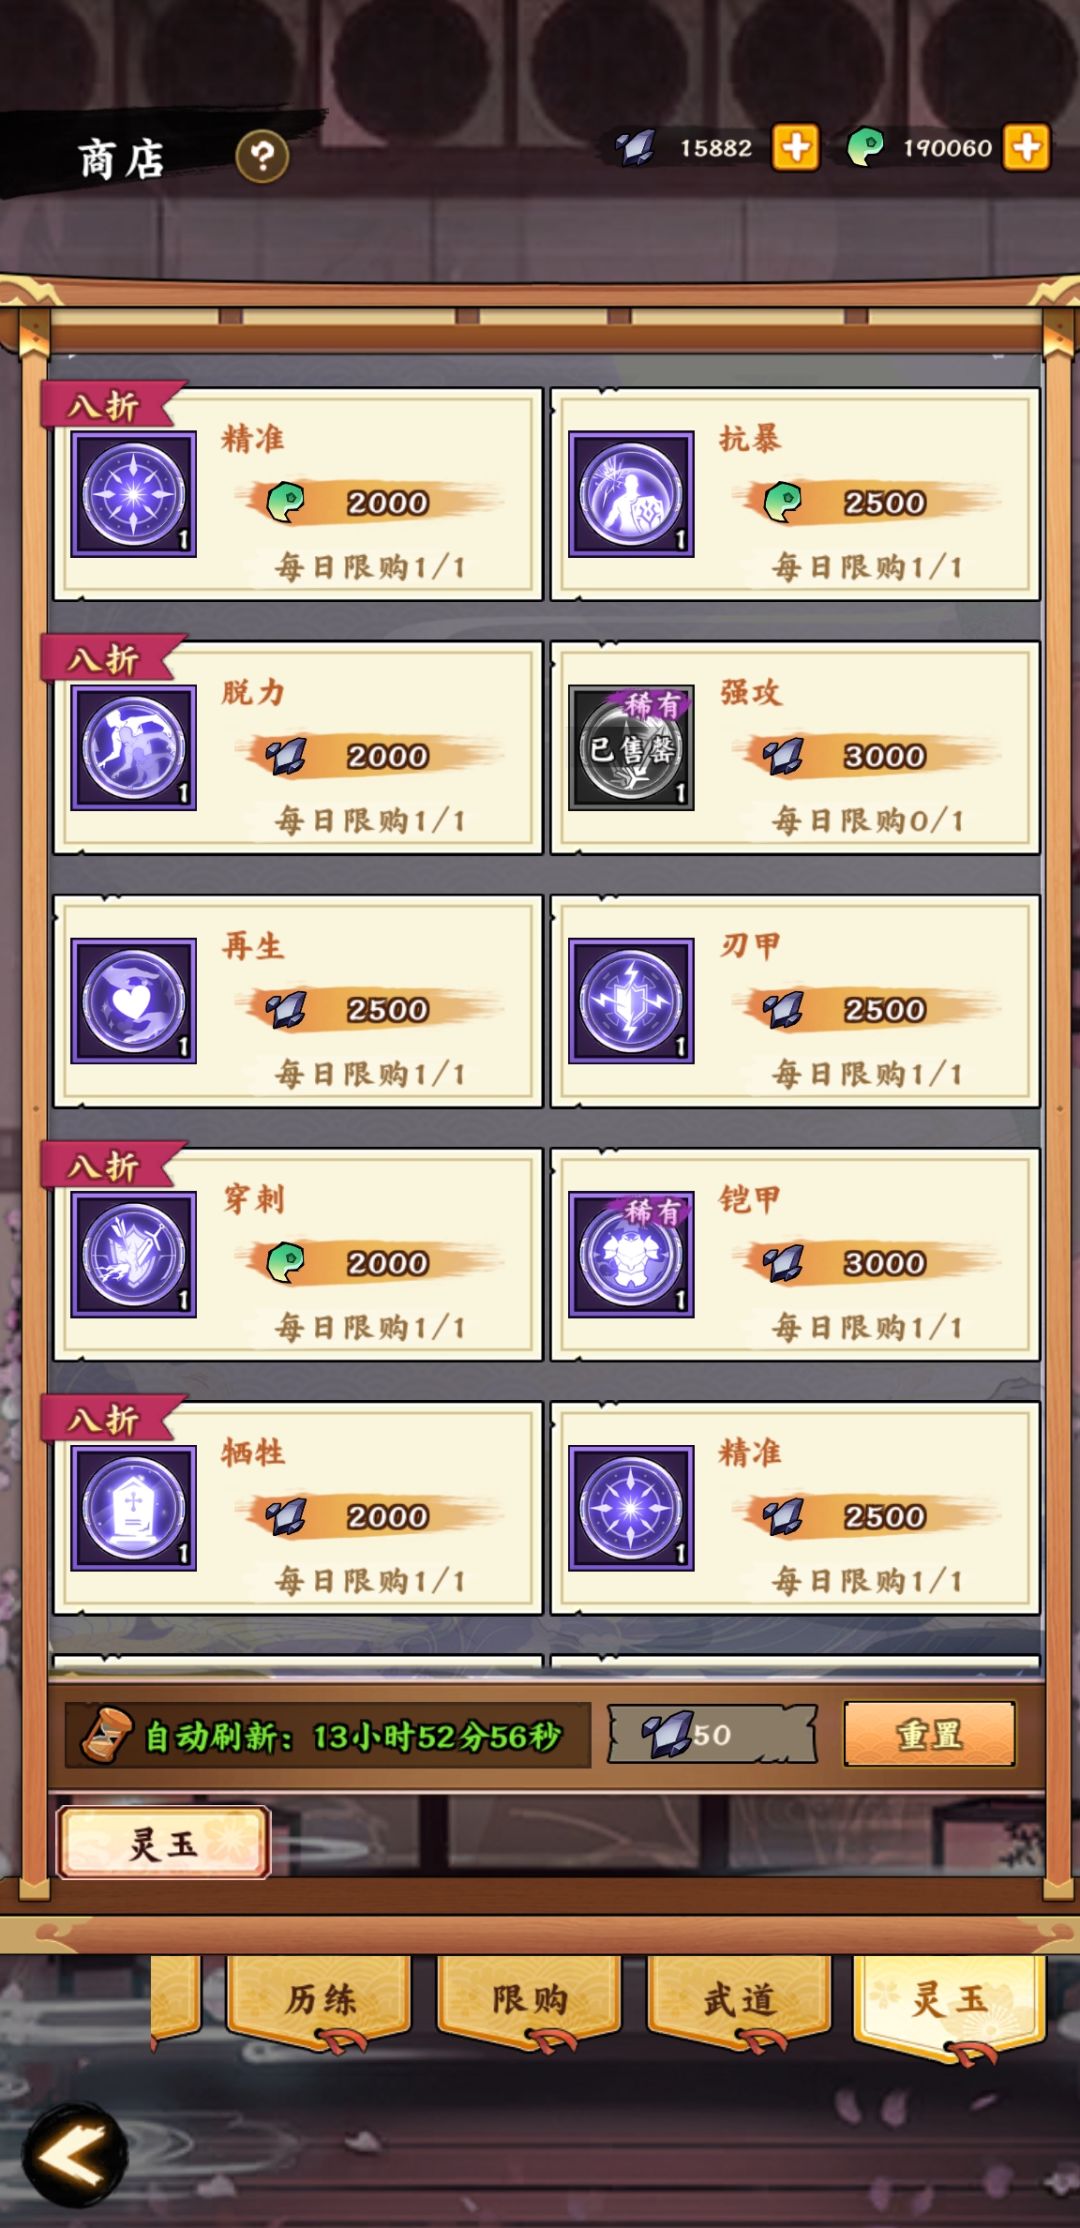Image resolution: width=1080 pixels, height=2228 pixels.
Task: Tap the 刃甲 shield rune icon
Action: (631, 1001)
